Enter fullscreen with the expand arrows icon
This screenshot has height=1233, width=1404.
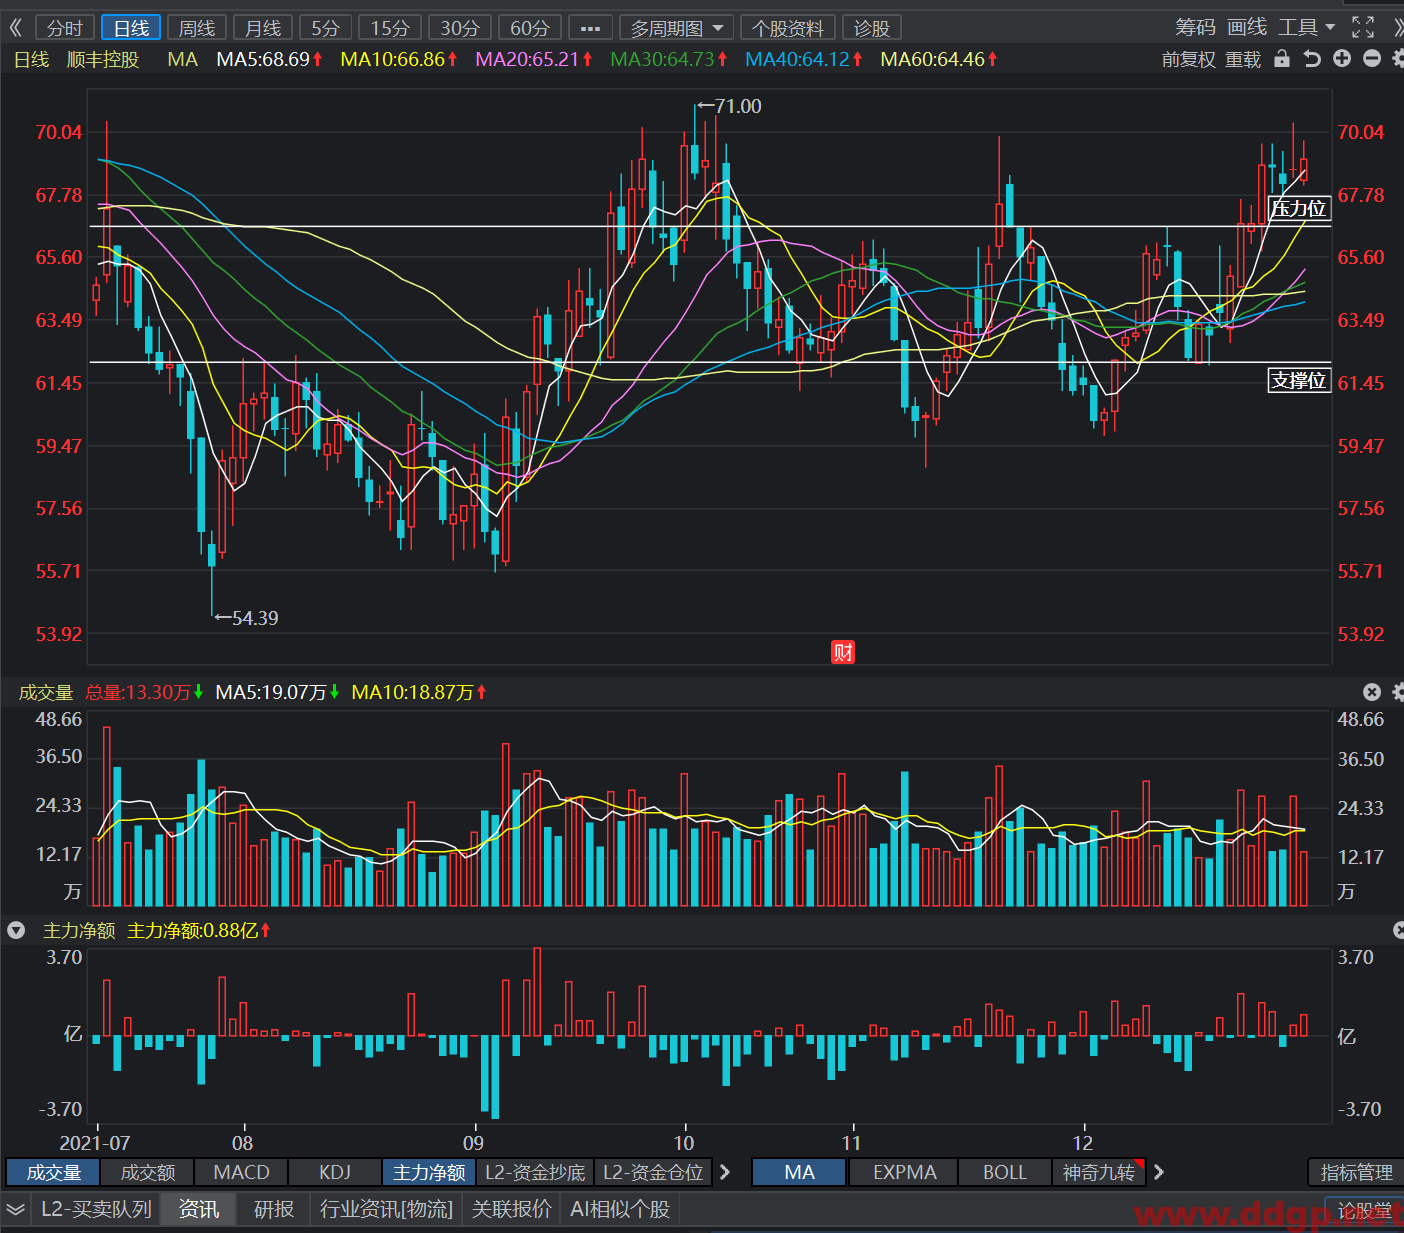click(1363, 27)
